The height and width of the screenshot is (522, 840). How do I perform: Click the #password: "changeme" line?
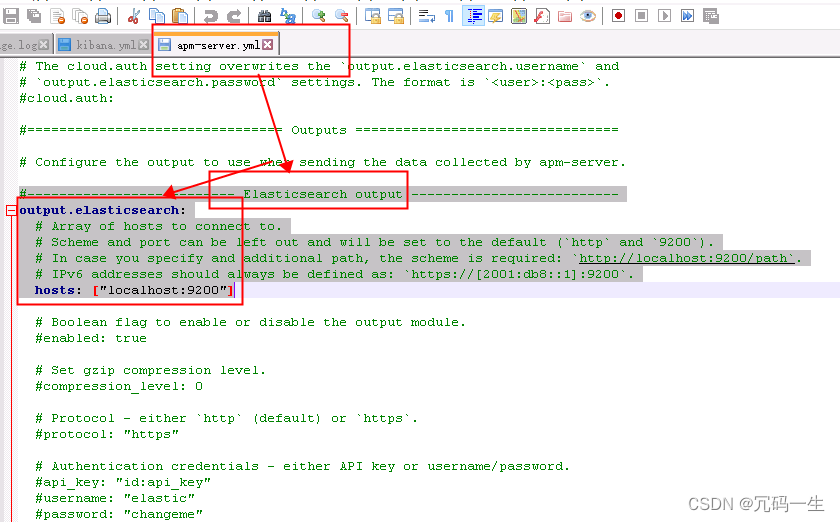click(x=119, y=514)
